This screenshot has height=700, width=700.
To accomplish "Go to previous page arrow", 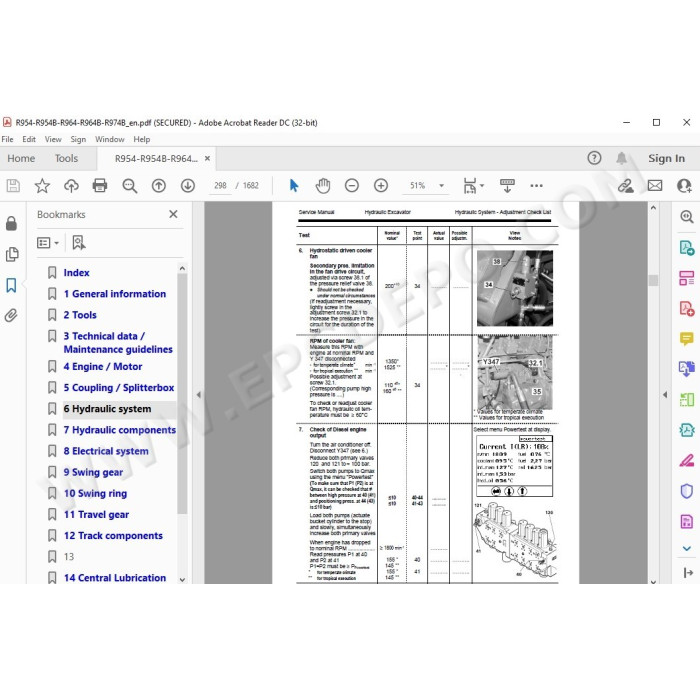I will tap(158, 185).
